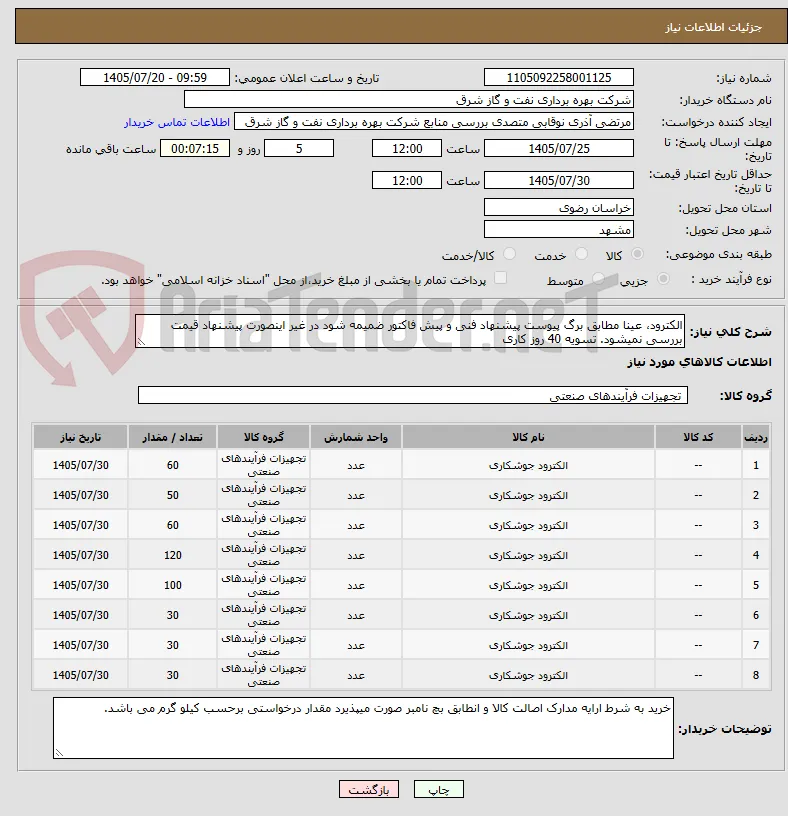The height and width of the screenshot is (816, 788).
Task: Click الکترود جوشکاری in row 1
Action: point(528,465)
